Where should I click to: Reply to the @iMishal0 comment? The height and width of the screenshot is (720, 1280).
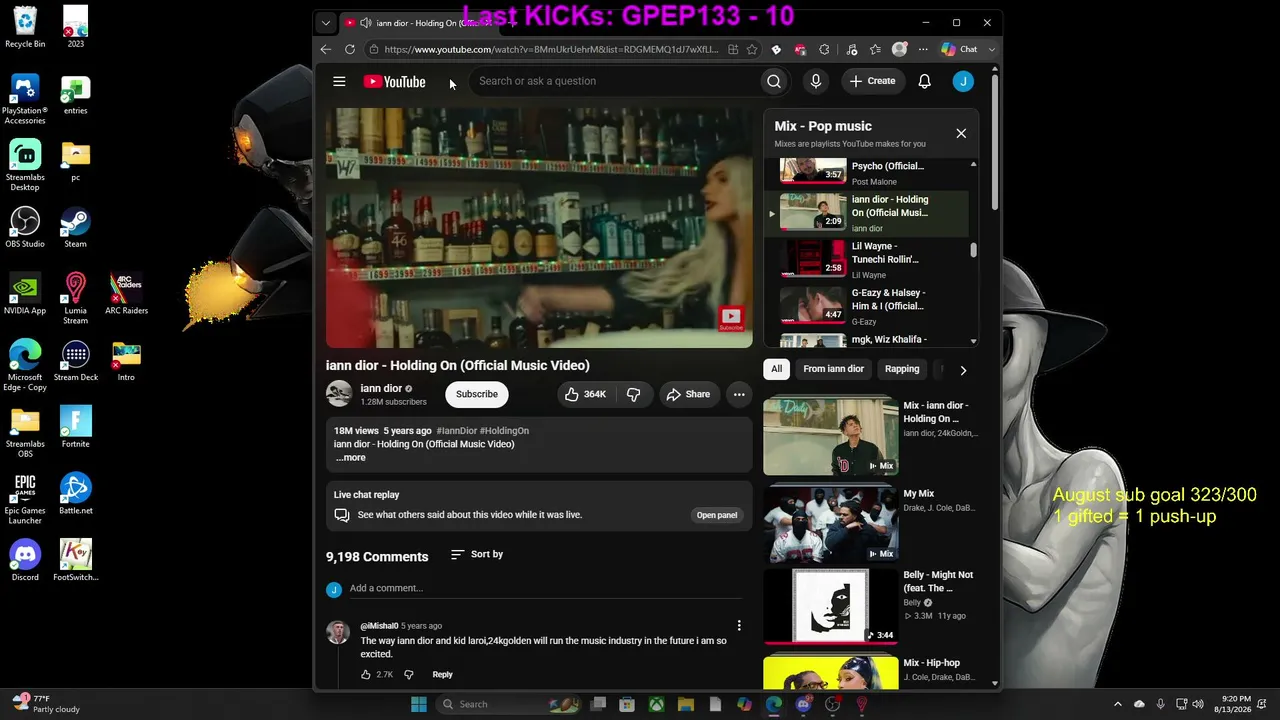point(442,674)
